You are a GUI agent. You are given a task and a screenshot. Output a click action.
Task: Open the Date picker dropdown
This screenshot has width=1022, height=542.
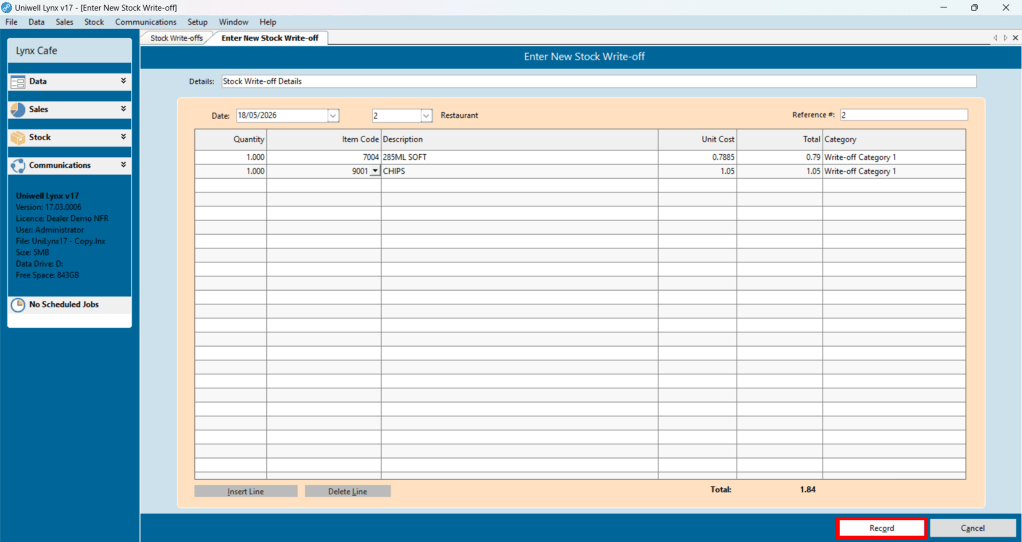pos(333,115)
